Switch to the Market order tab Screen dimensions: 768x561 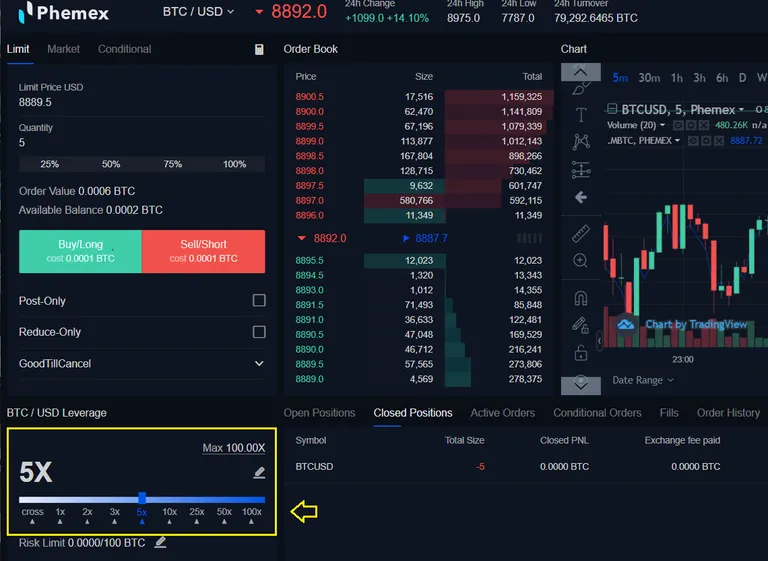coord(63,49)
